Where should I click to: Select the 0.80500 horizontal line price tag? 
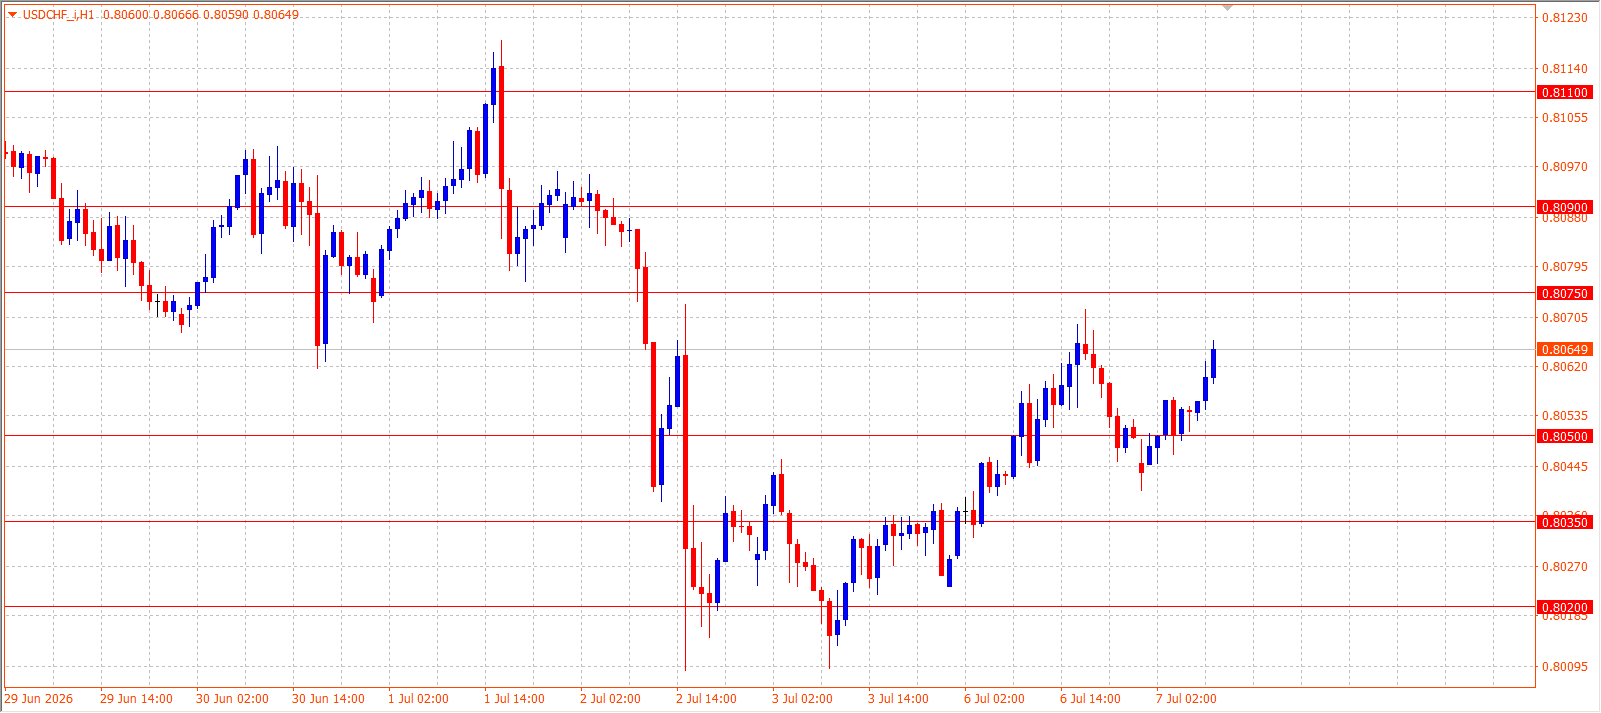pyautogui.click(x=1564, y=437)
